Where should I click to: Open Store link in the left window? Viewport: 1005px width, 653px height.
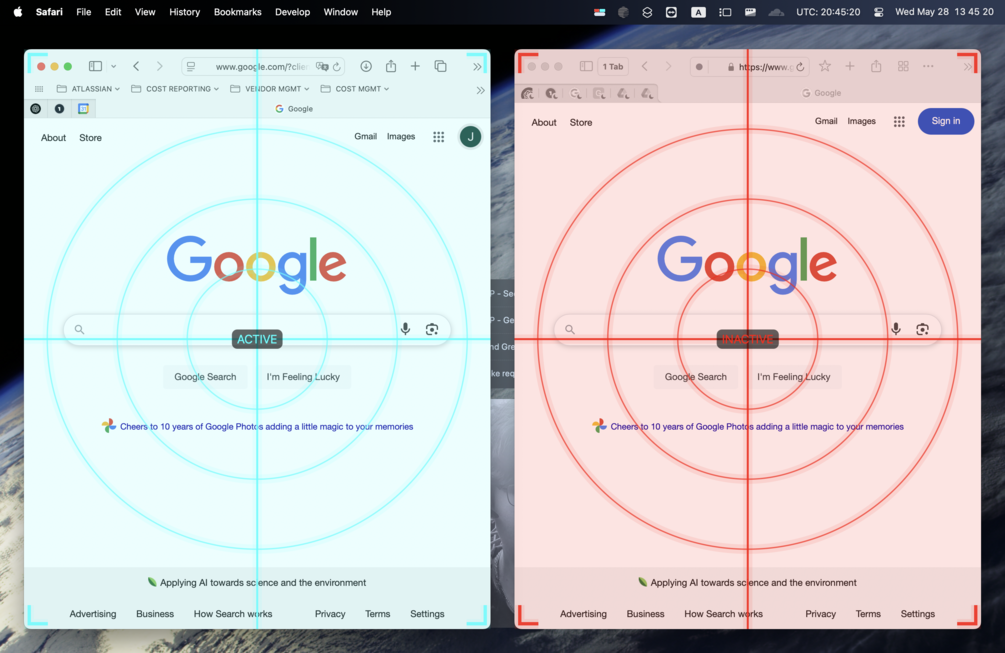(90, 138)
